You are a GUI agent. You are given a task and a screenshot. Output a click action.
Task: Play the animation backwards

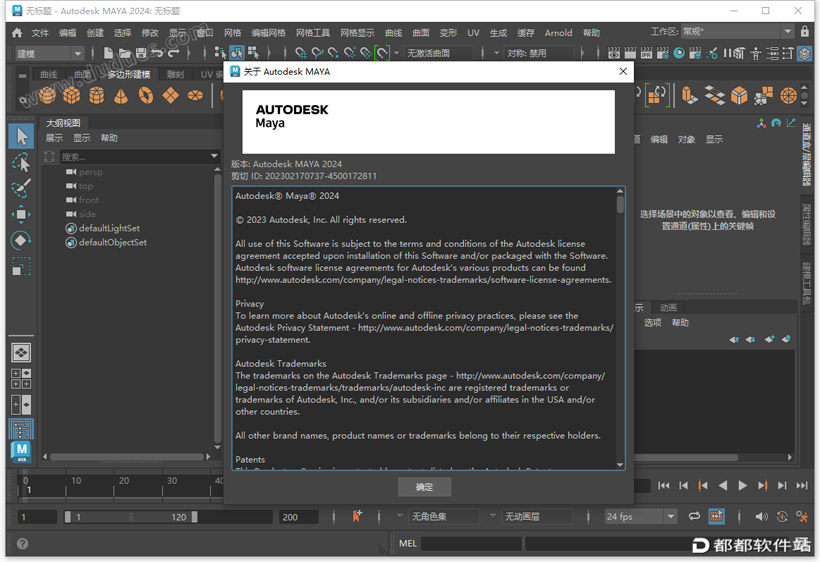coord(723,486)
